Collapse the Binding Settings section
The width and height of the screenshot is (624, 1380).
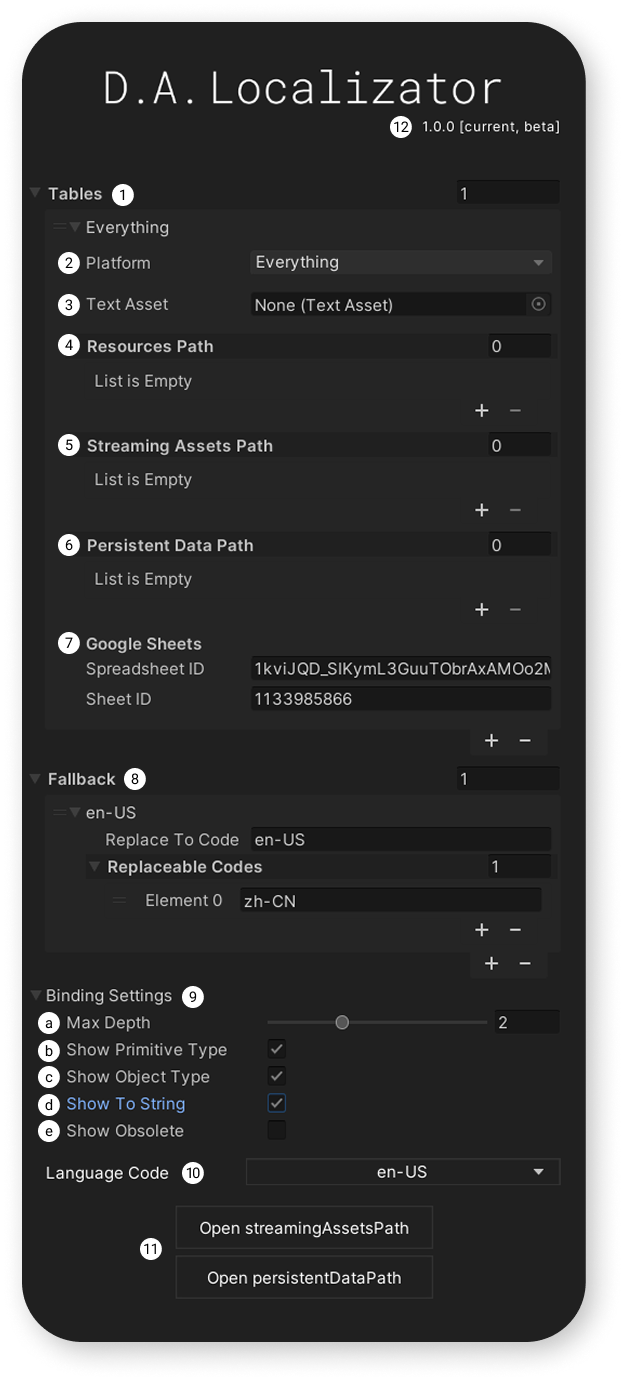click(36, 996)
